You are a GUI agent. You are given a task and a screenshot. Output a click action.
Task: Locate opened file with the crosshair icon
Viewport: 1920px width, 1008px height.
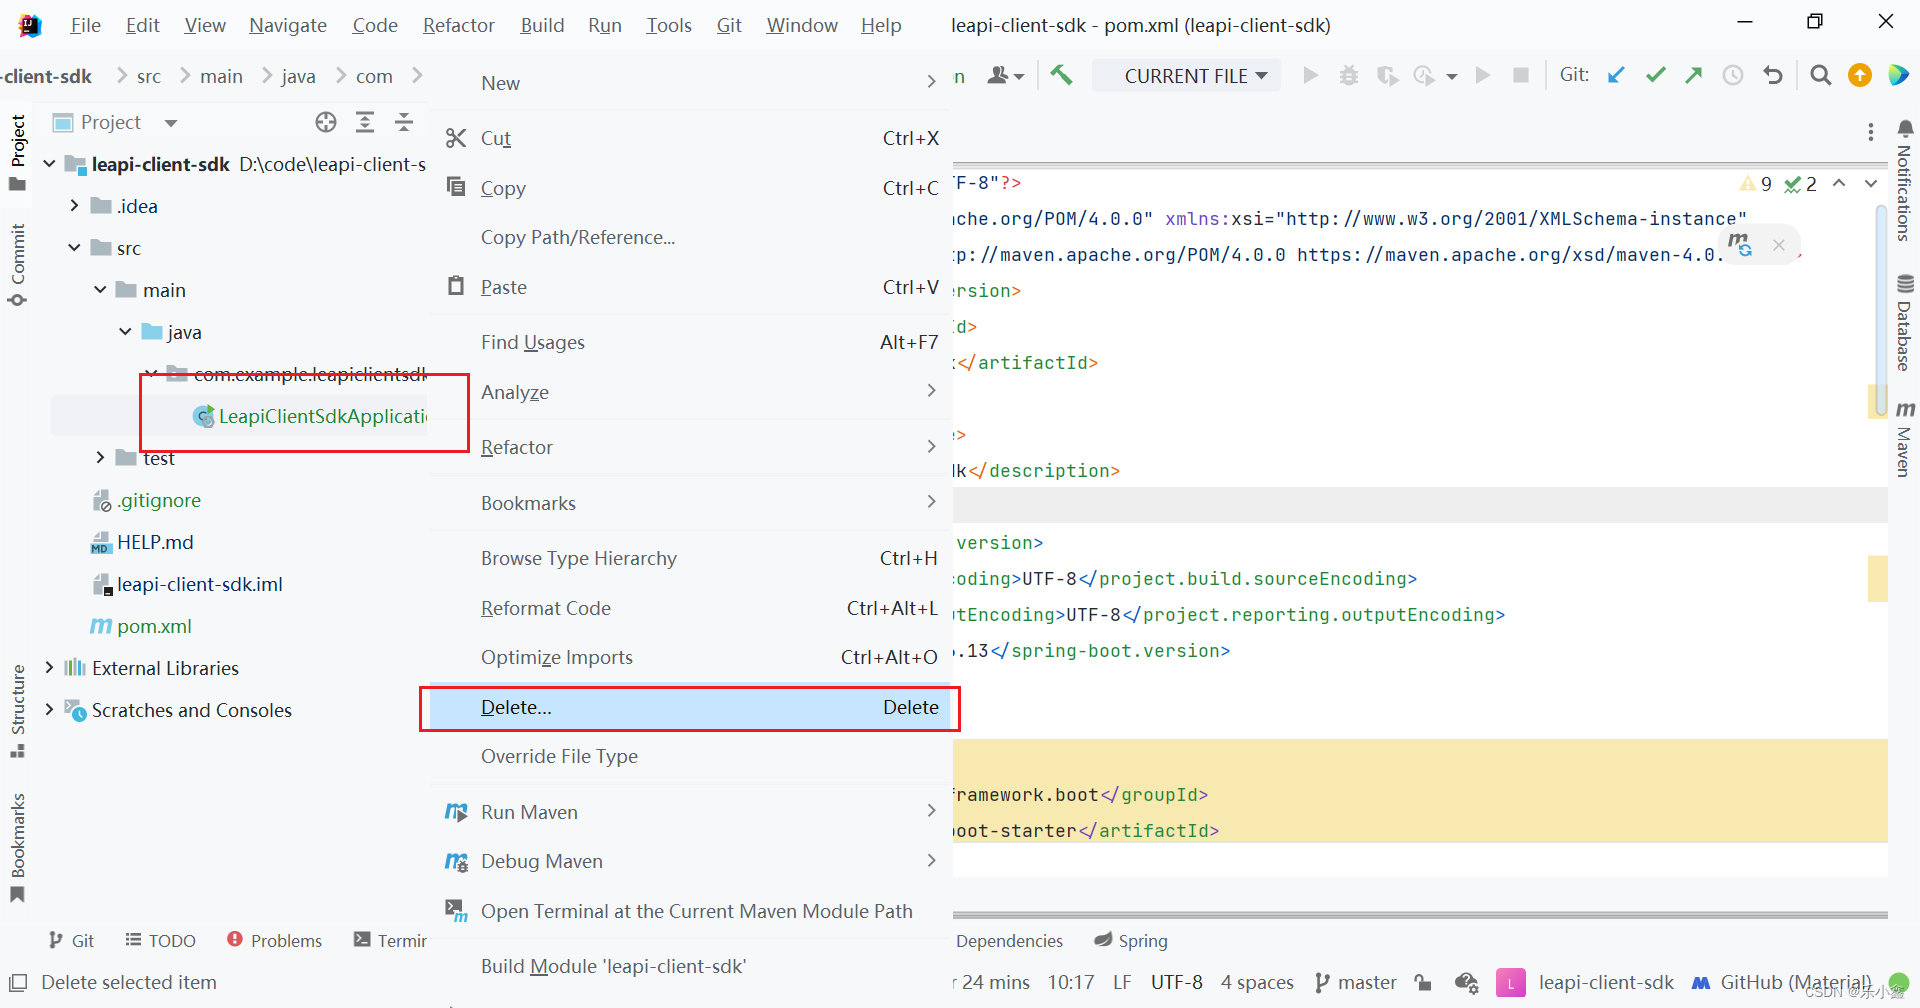click(x=325, y=121)
